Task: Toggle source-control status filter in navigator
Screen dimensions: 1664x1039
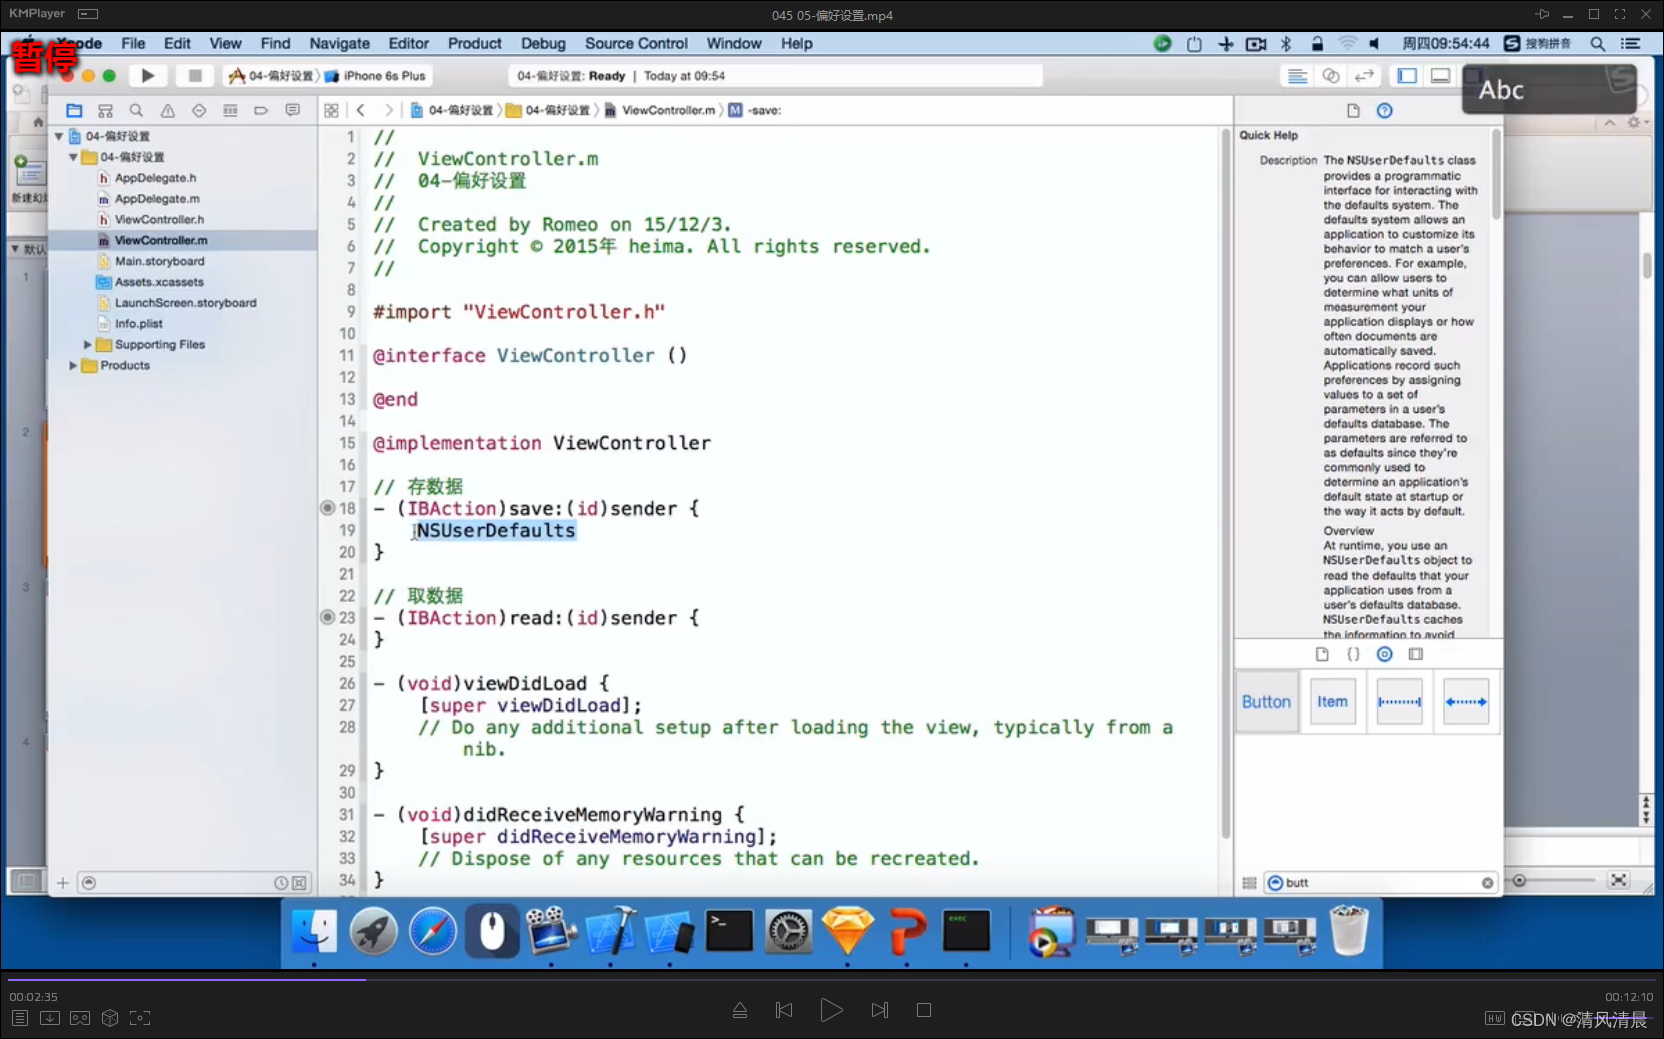Action: tap(299, 883)
